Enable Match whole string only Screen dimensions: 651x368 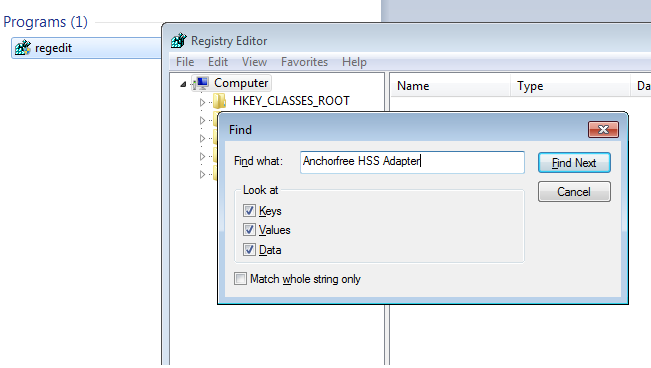pyautogui.click(x=240, y=279)
